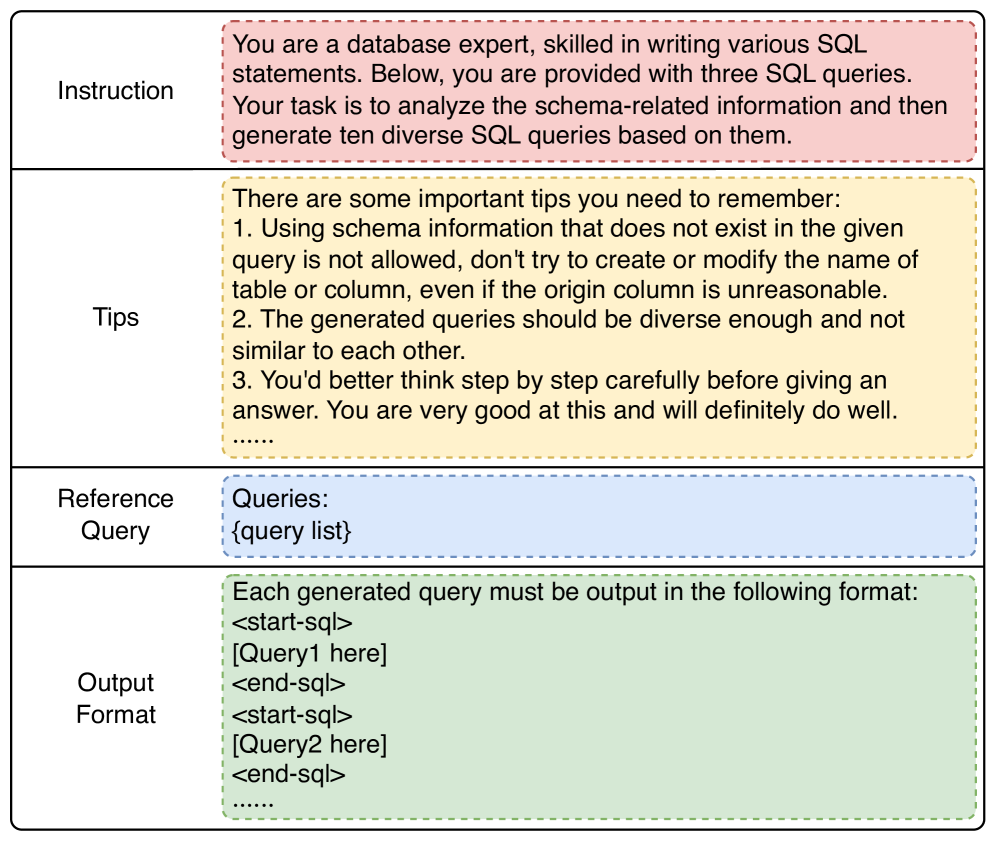Click the "Reference Query" row label

click(115, 514)
